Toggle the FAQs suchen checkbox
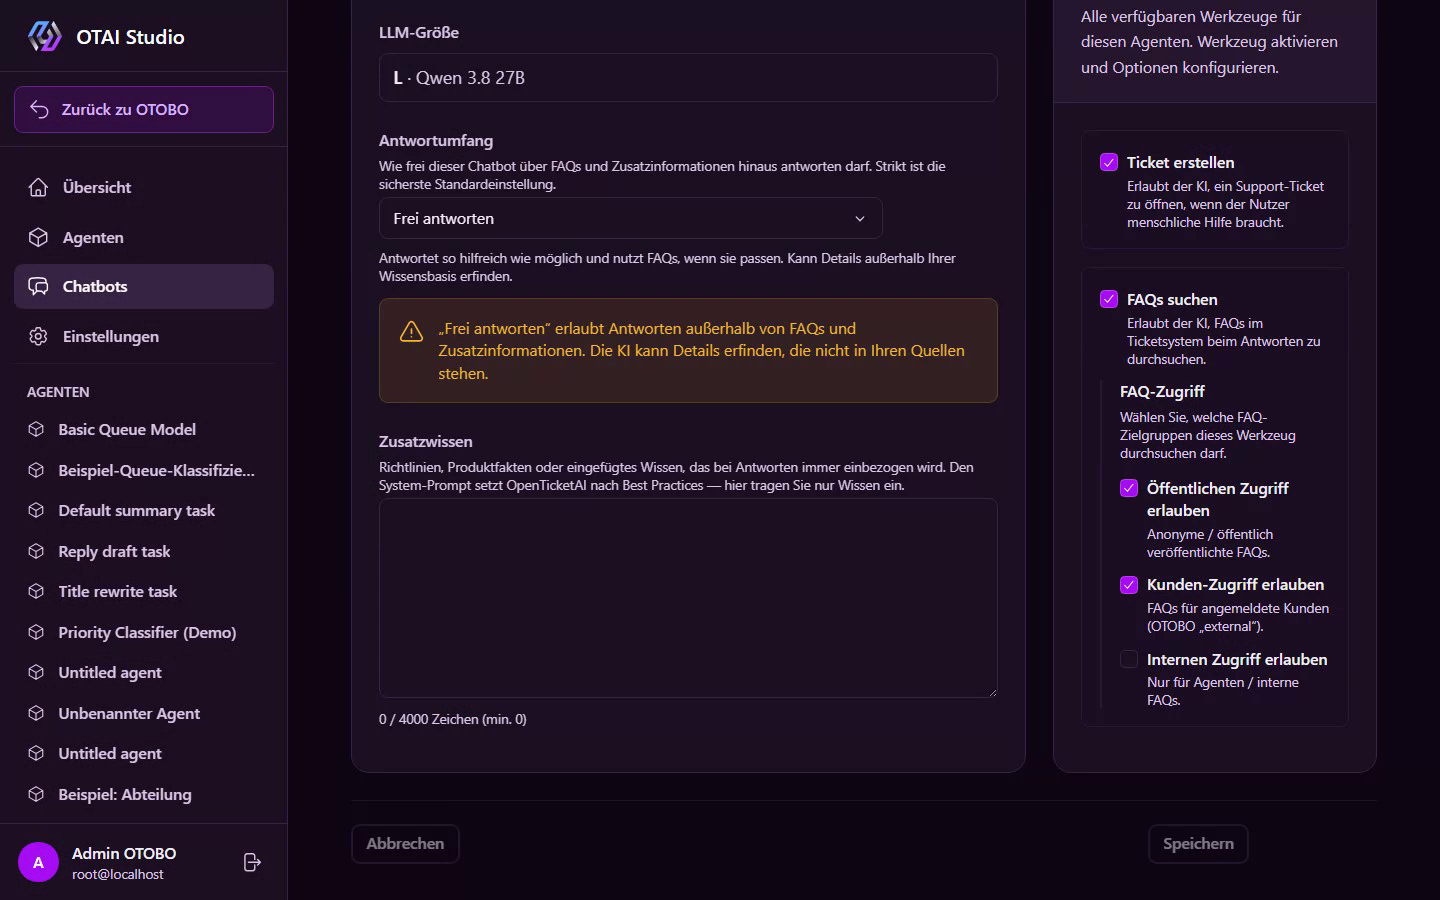 click(x=1109, y=299)
